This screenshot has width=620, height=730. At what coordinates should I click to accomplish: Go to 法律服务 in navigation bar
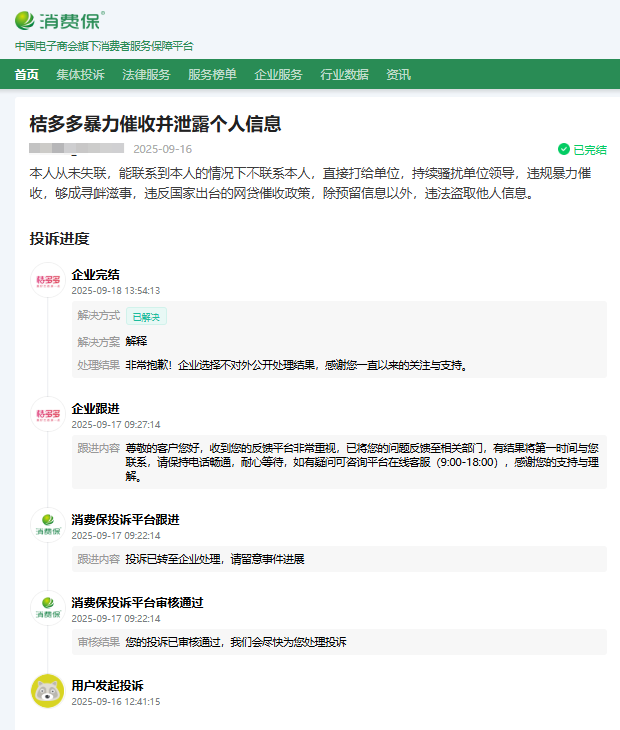[x=146, y=74]
